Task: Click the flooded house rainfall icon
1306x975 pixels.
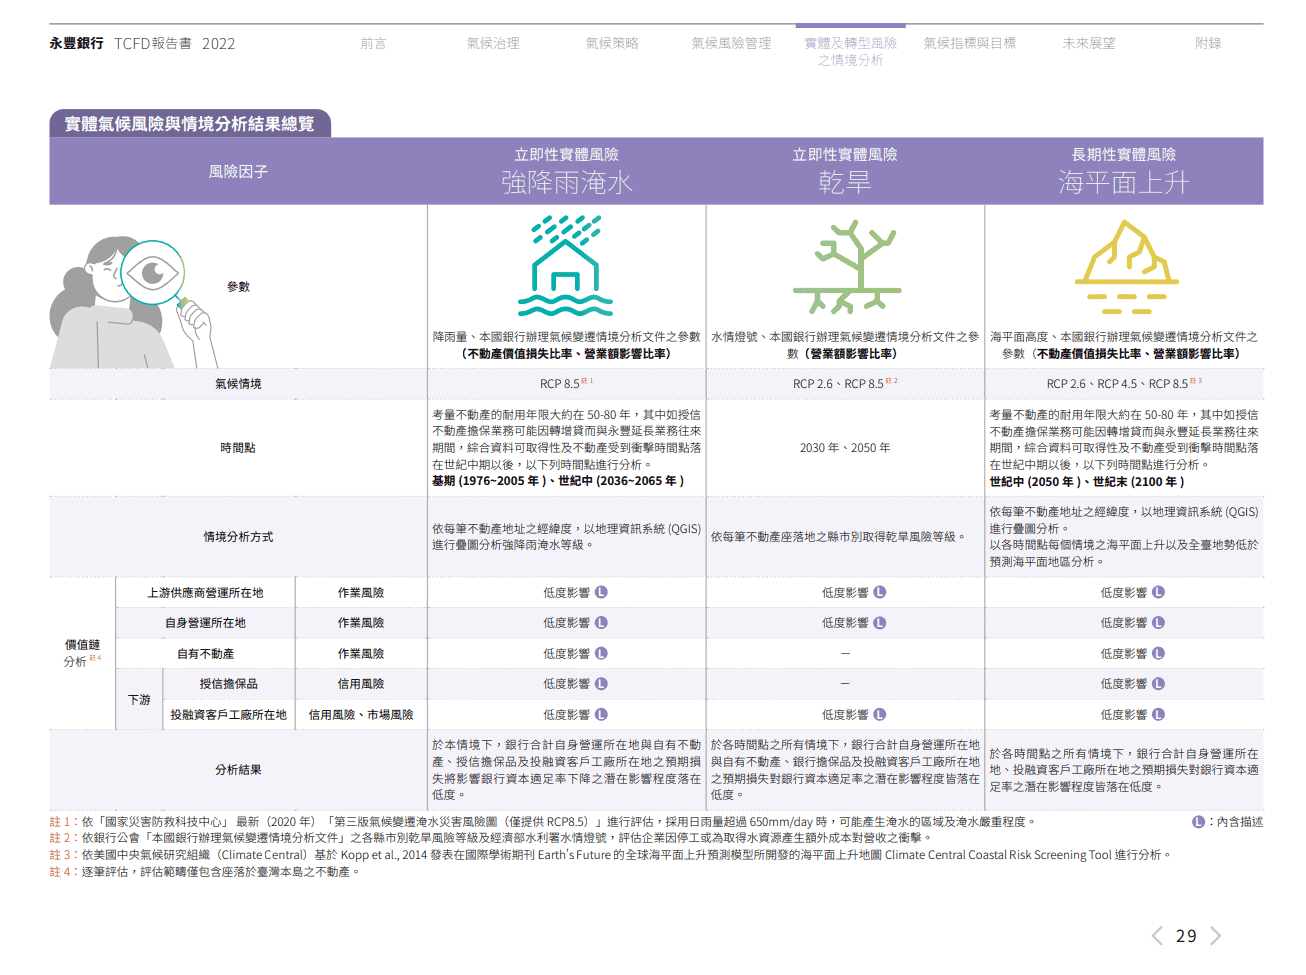Action: (x=566, y=266)
